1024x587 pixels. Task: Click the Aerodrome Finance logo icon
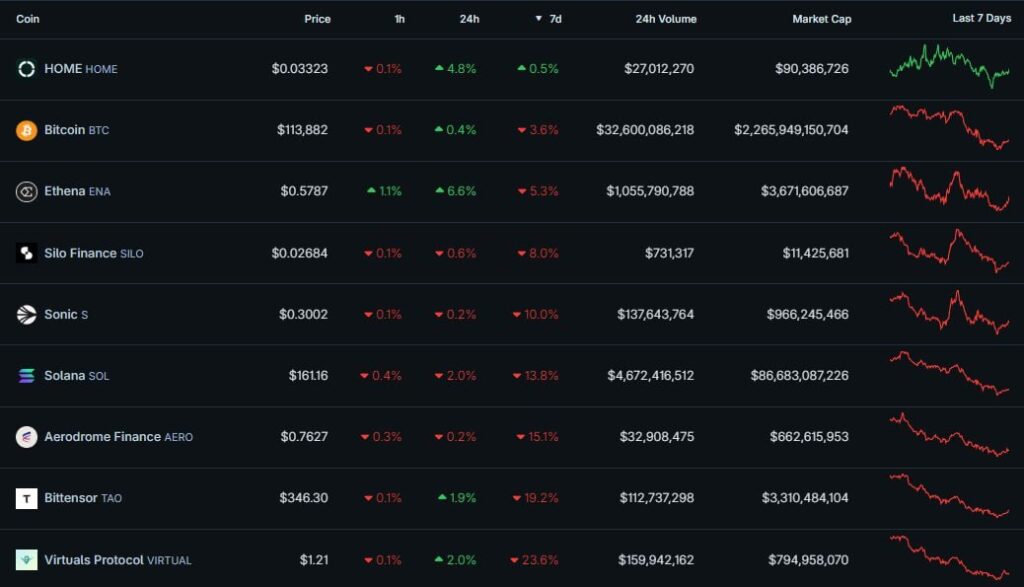pyautogui.click(x=28, y=437)
